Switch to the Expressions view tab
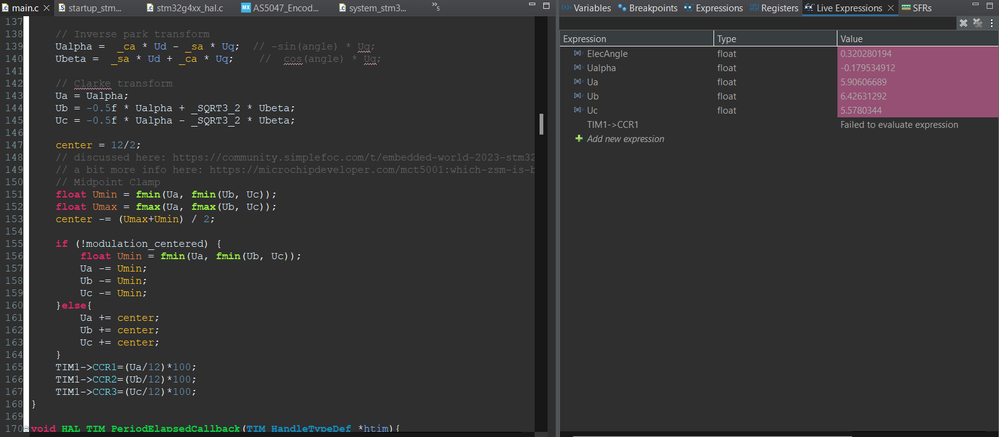 coord(713,8)
